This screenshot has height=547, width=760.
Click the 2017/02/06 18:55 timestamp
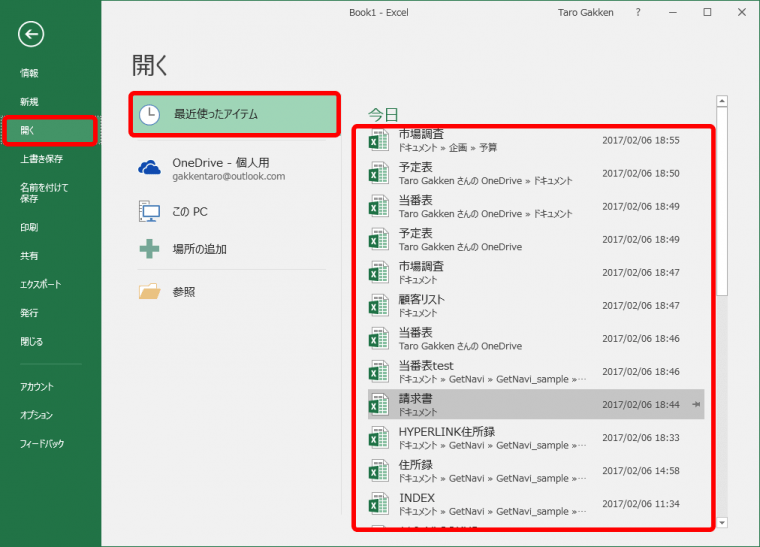pyautogui.click(x=641, y=140)
